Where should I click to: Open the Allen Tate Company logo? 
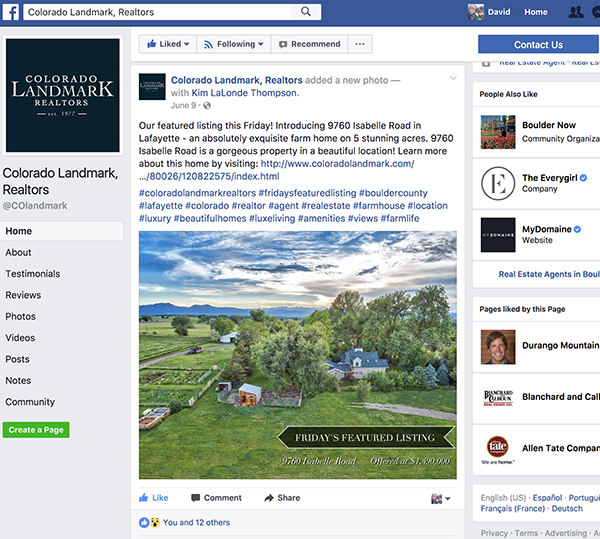pos(498,449)
